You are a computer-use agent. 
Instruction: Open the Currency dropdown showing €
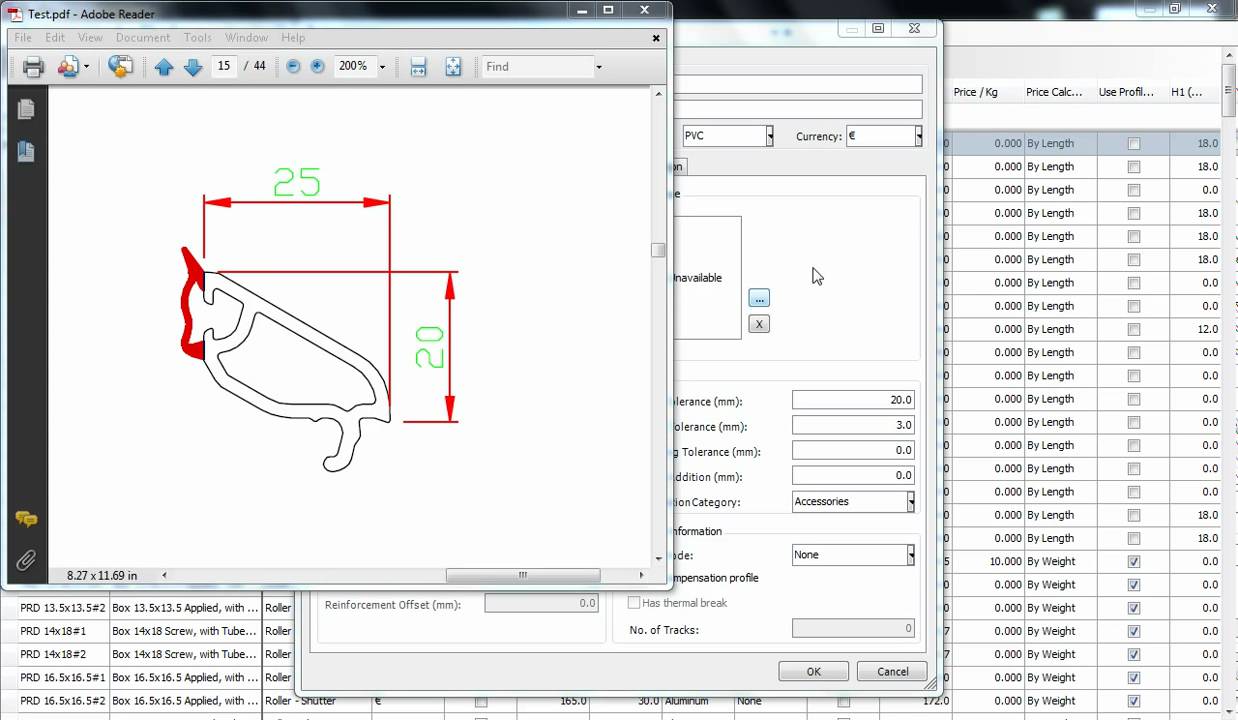918,136
